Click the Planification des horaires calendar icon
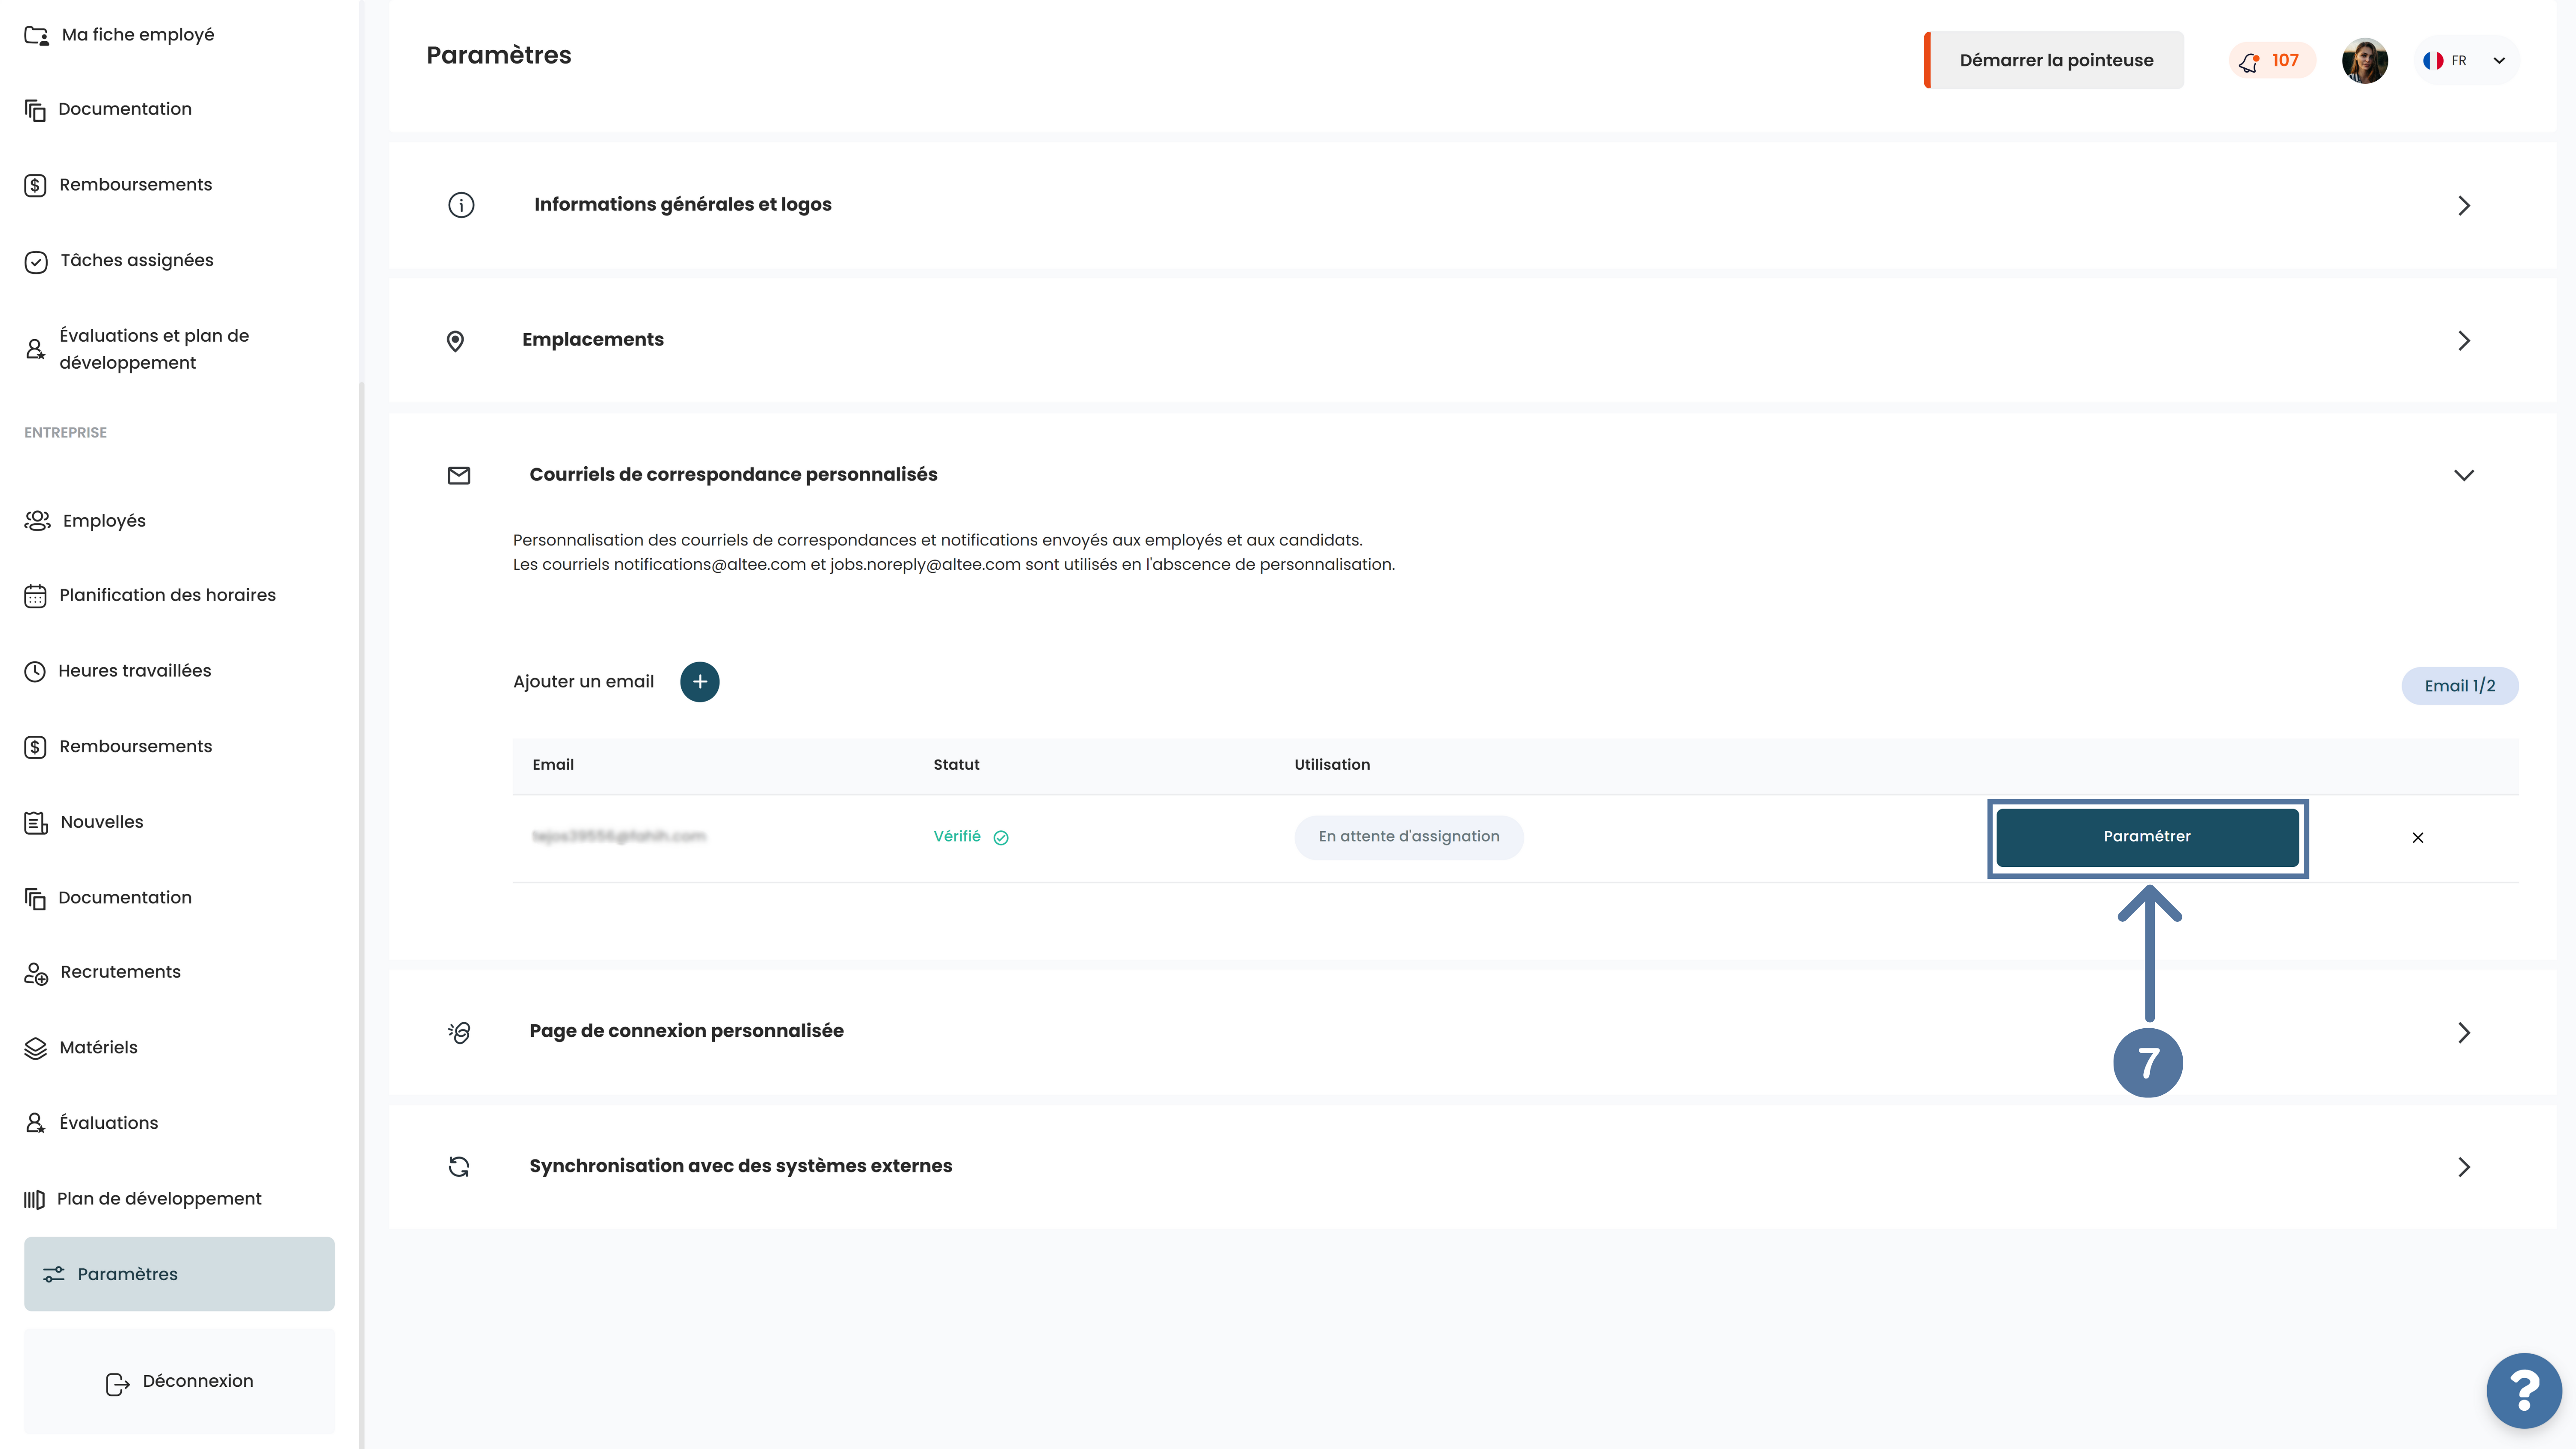This screenshot has width=2576, height=1449. (35, 596)
